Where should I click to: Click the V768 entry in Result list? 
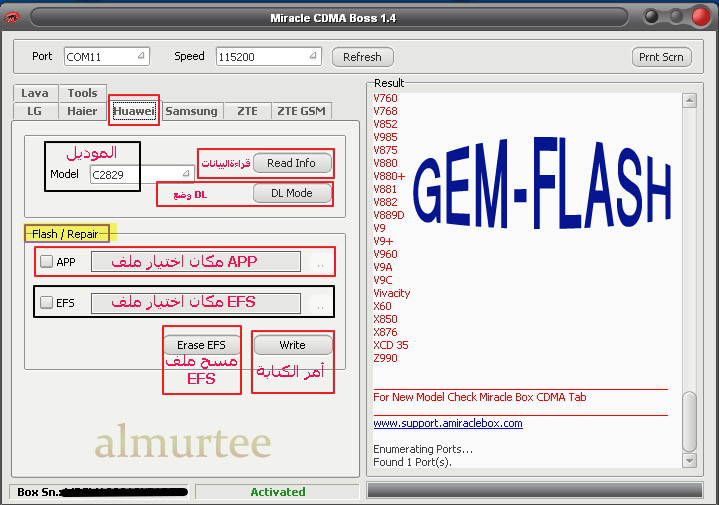pyautogui.click(x=385, y=111)
